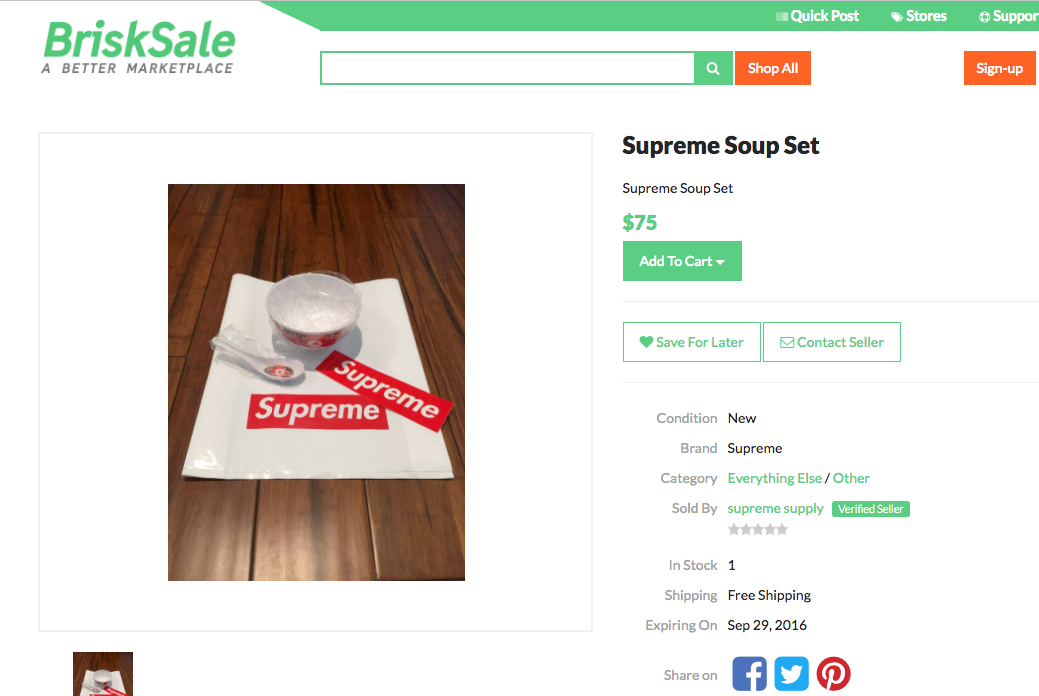
Task: Save item with Save For Later
Action: pos(692,342)
